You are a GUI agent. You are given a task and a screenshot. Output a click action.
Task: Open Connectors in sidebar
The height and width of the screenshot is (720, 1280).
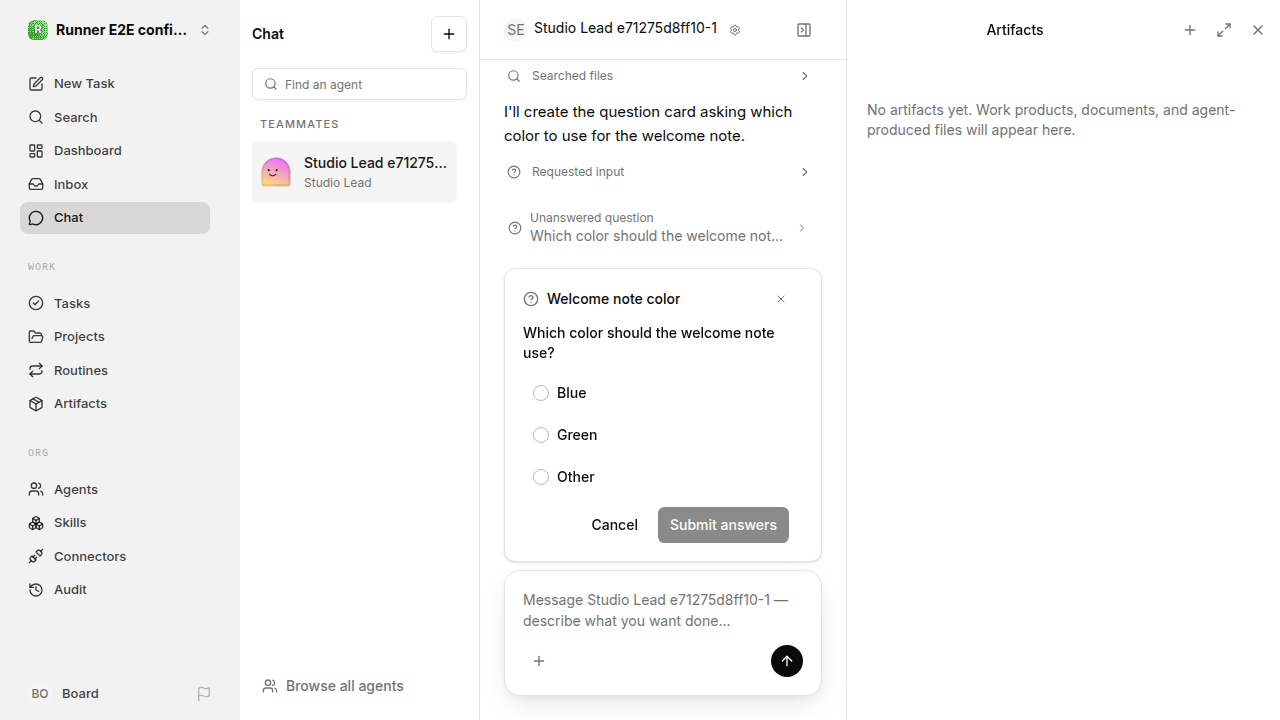click(115, 556)
